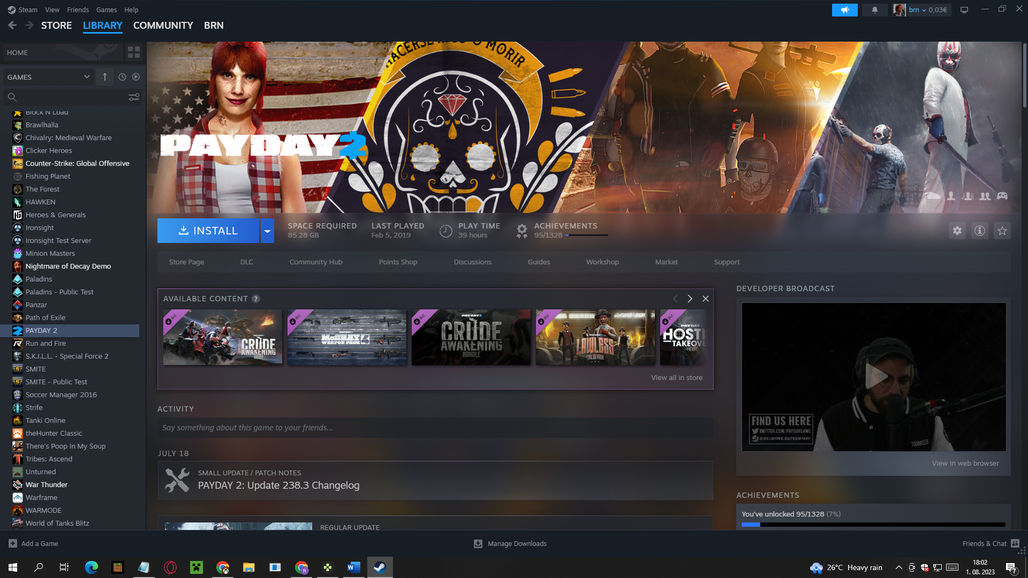This screenshot has height=578, width=1028.
Task: Dismiss the Available Content panel
Action: click(705, 299)
